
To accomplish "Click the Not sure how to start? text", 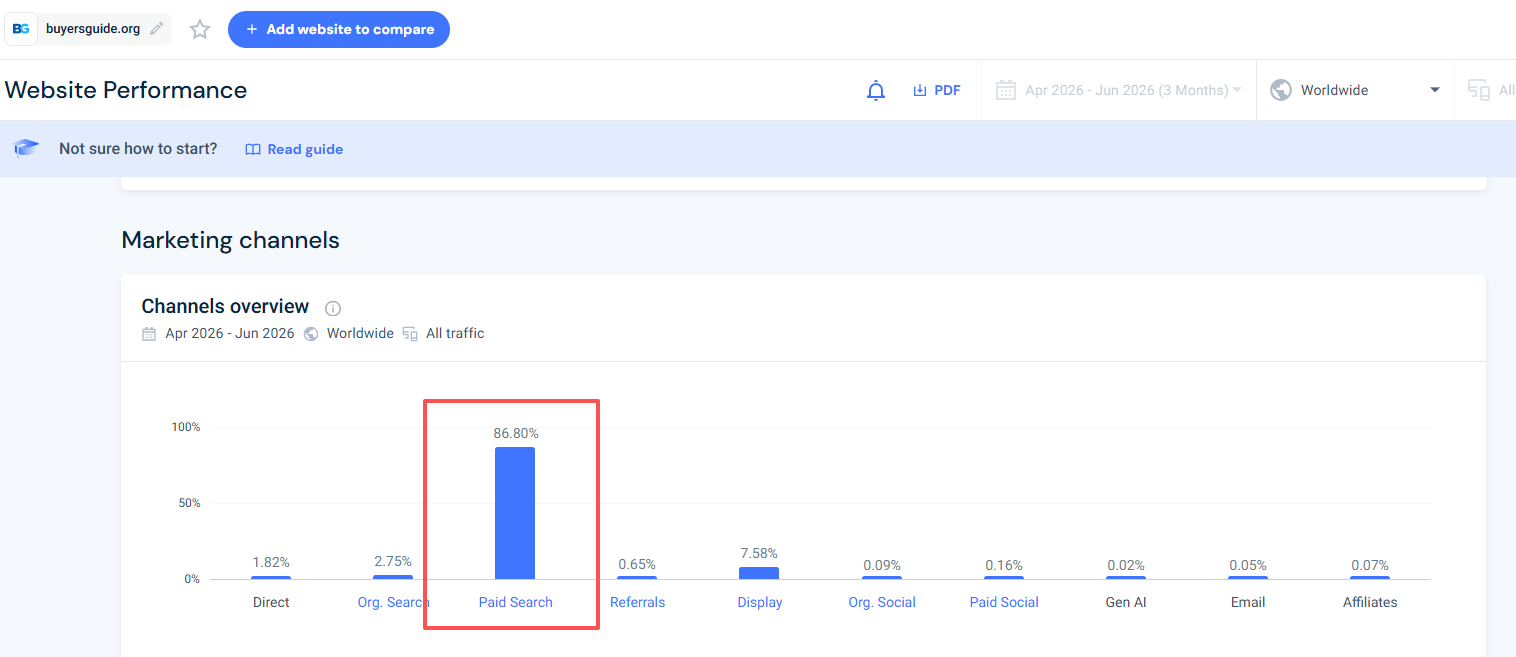I will click(138, 149).
